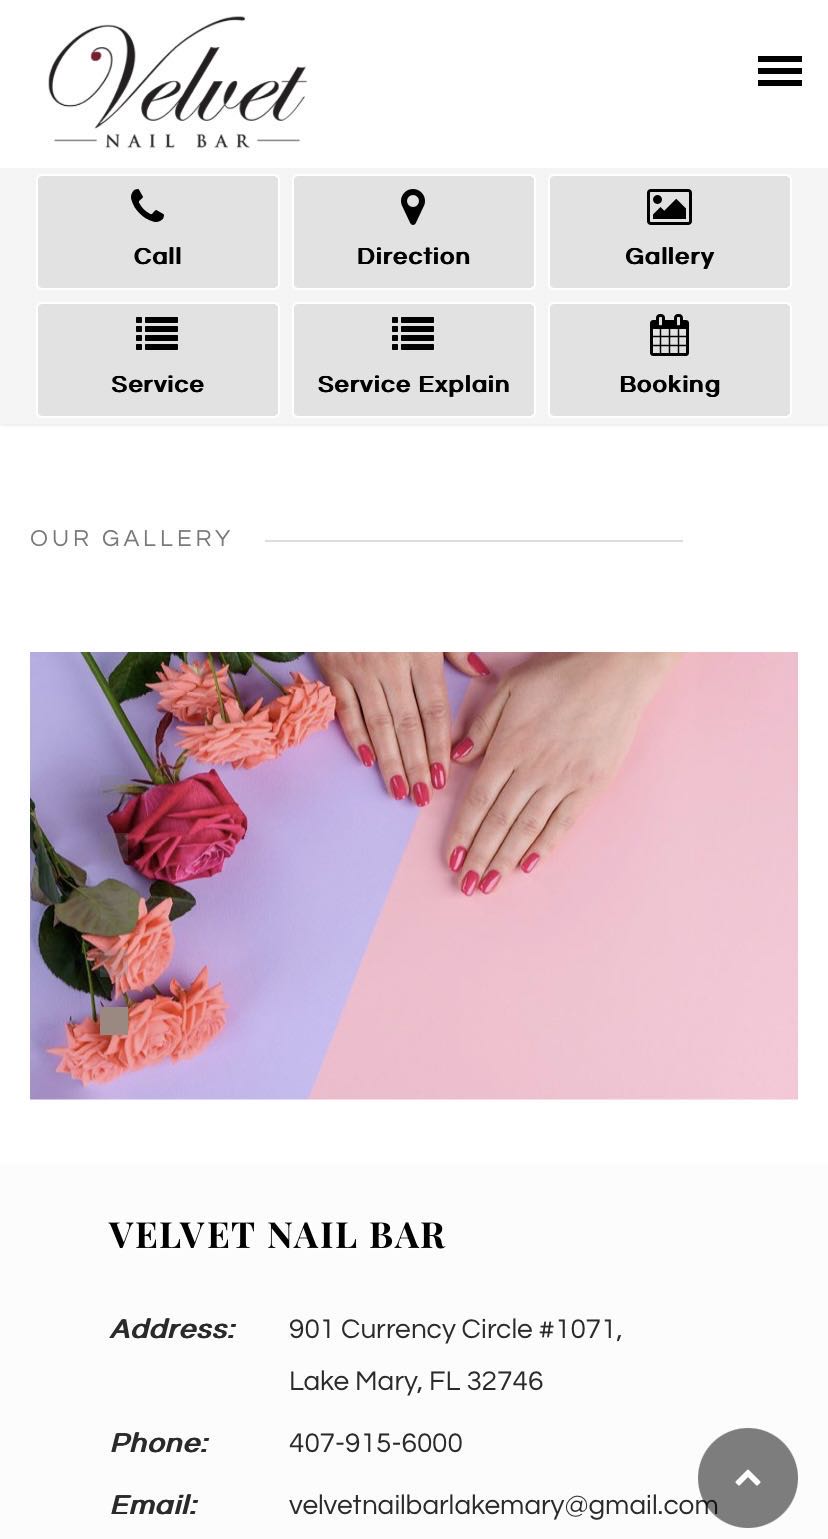Select the Direction button label
The height and width of the screenshot is (1539, 828).
click(x=413, y=256)
